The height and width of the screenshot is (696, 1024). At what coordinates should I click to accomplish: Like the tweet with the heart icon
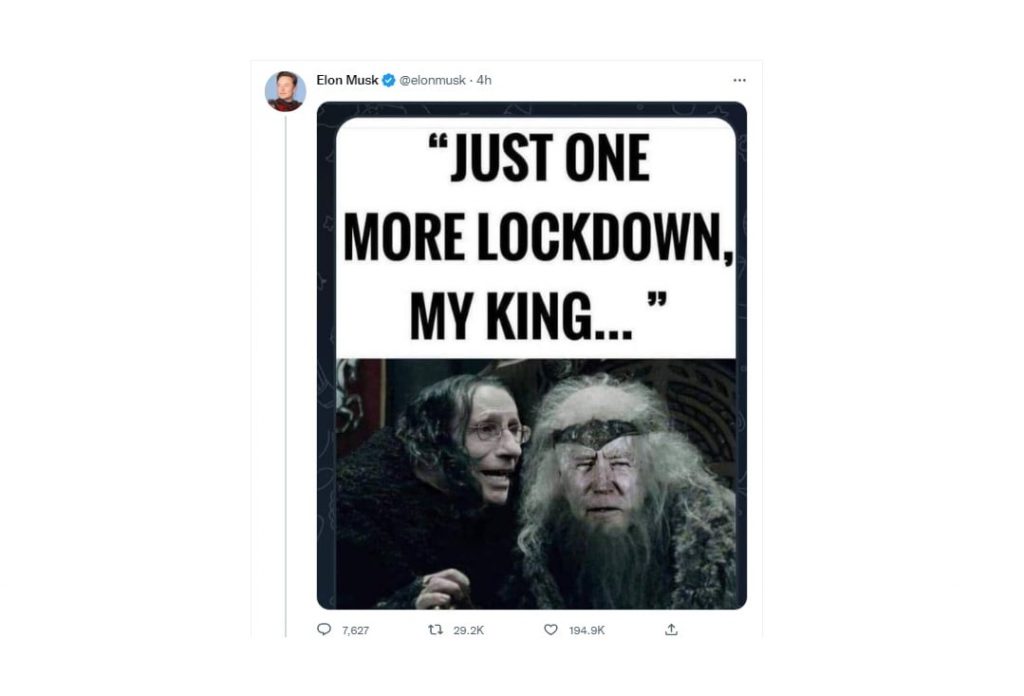[x=551, y=629]
